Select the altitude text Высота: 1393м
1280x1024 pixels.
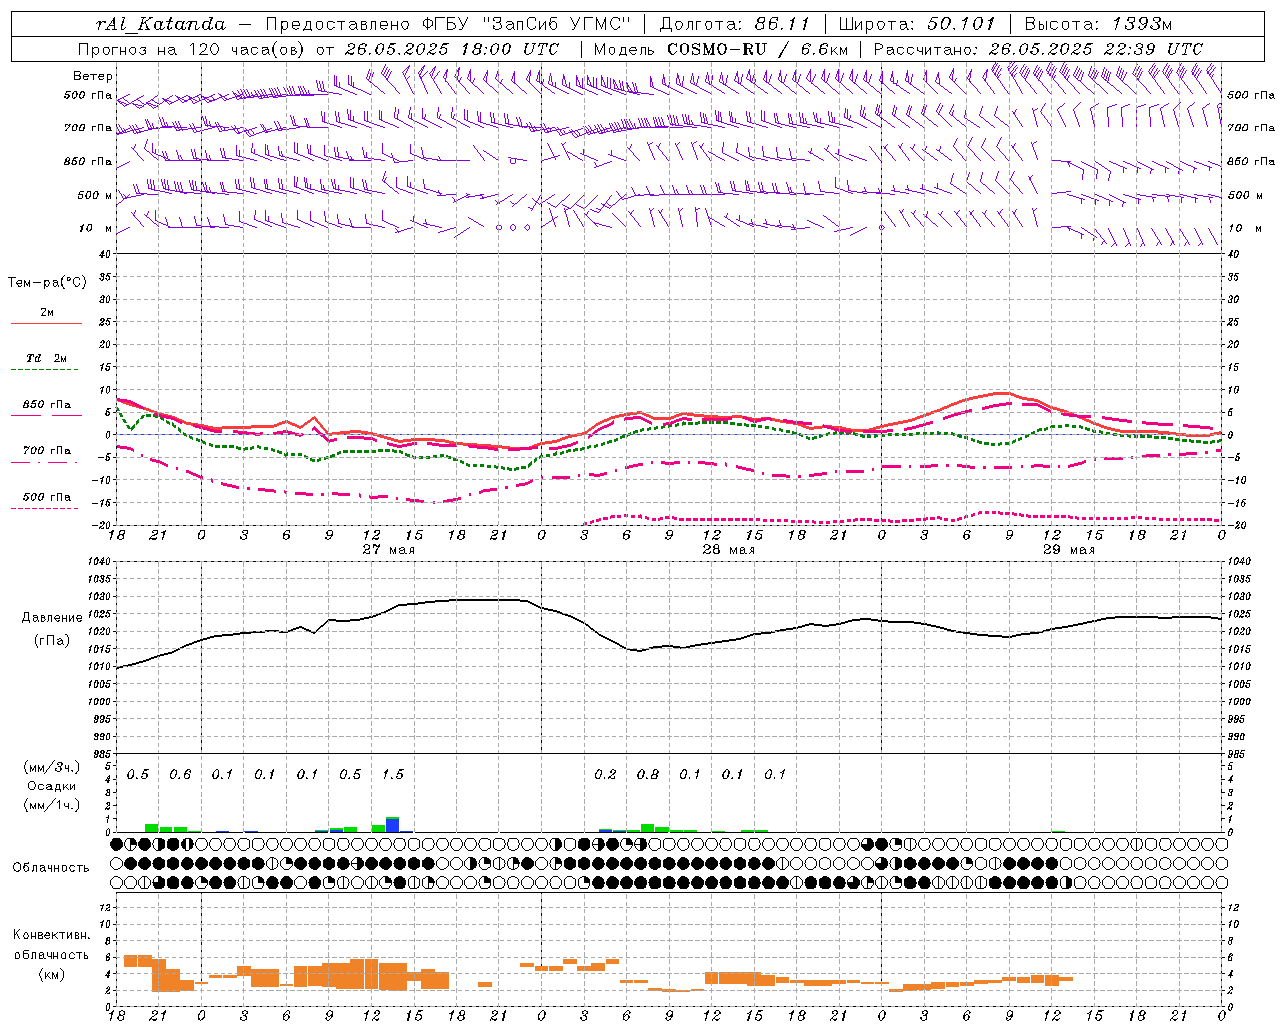coord(1098,24)
